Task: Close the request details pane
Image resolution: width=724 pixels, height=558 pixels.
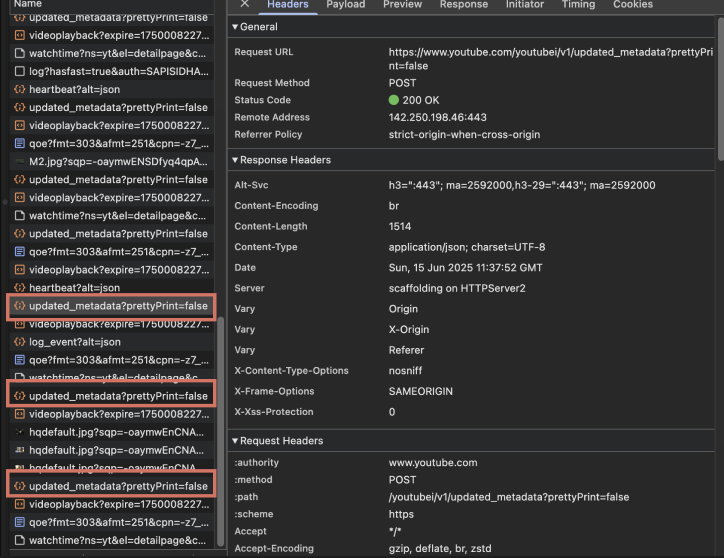Action: [x=245, y=4]
